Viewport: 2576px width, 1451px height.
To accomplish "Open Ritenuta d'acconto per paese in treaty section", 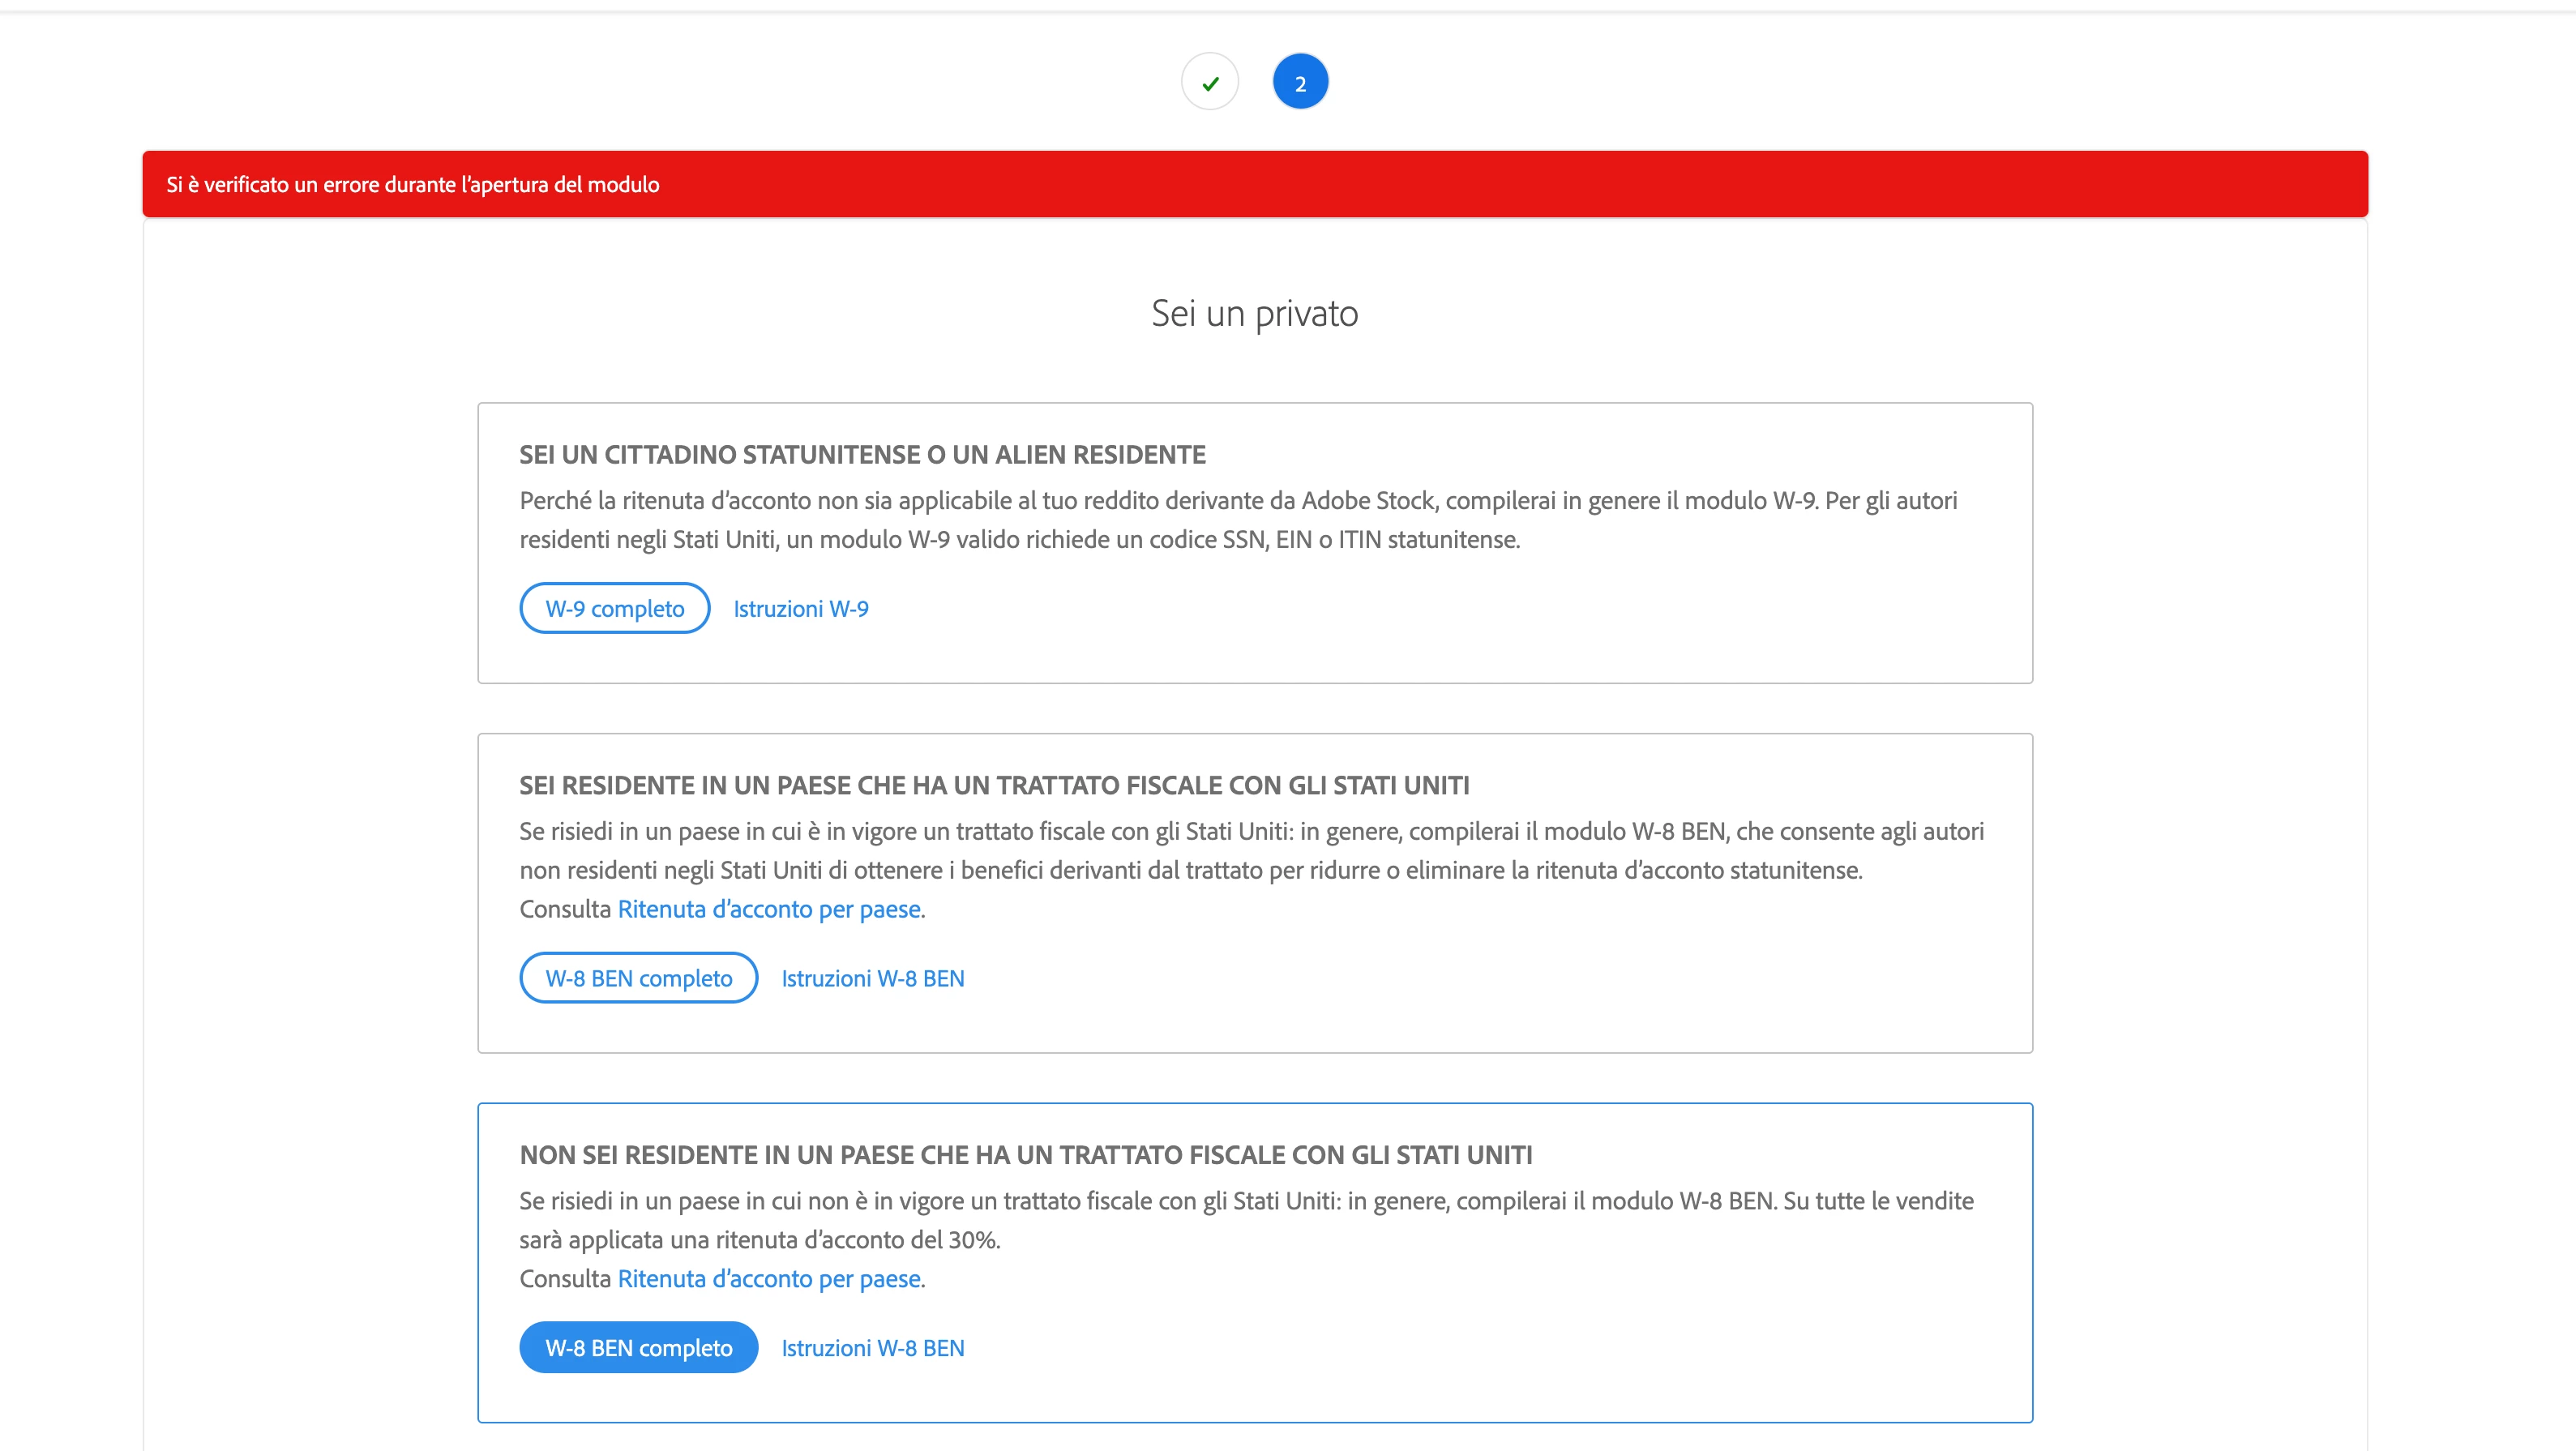I will [769, 909].
